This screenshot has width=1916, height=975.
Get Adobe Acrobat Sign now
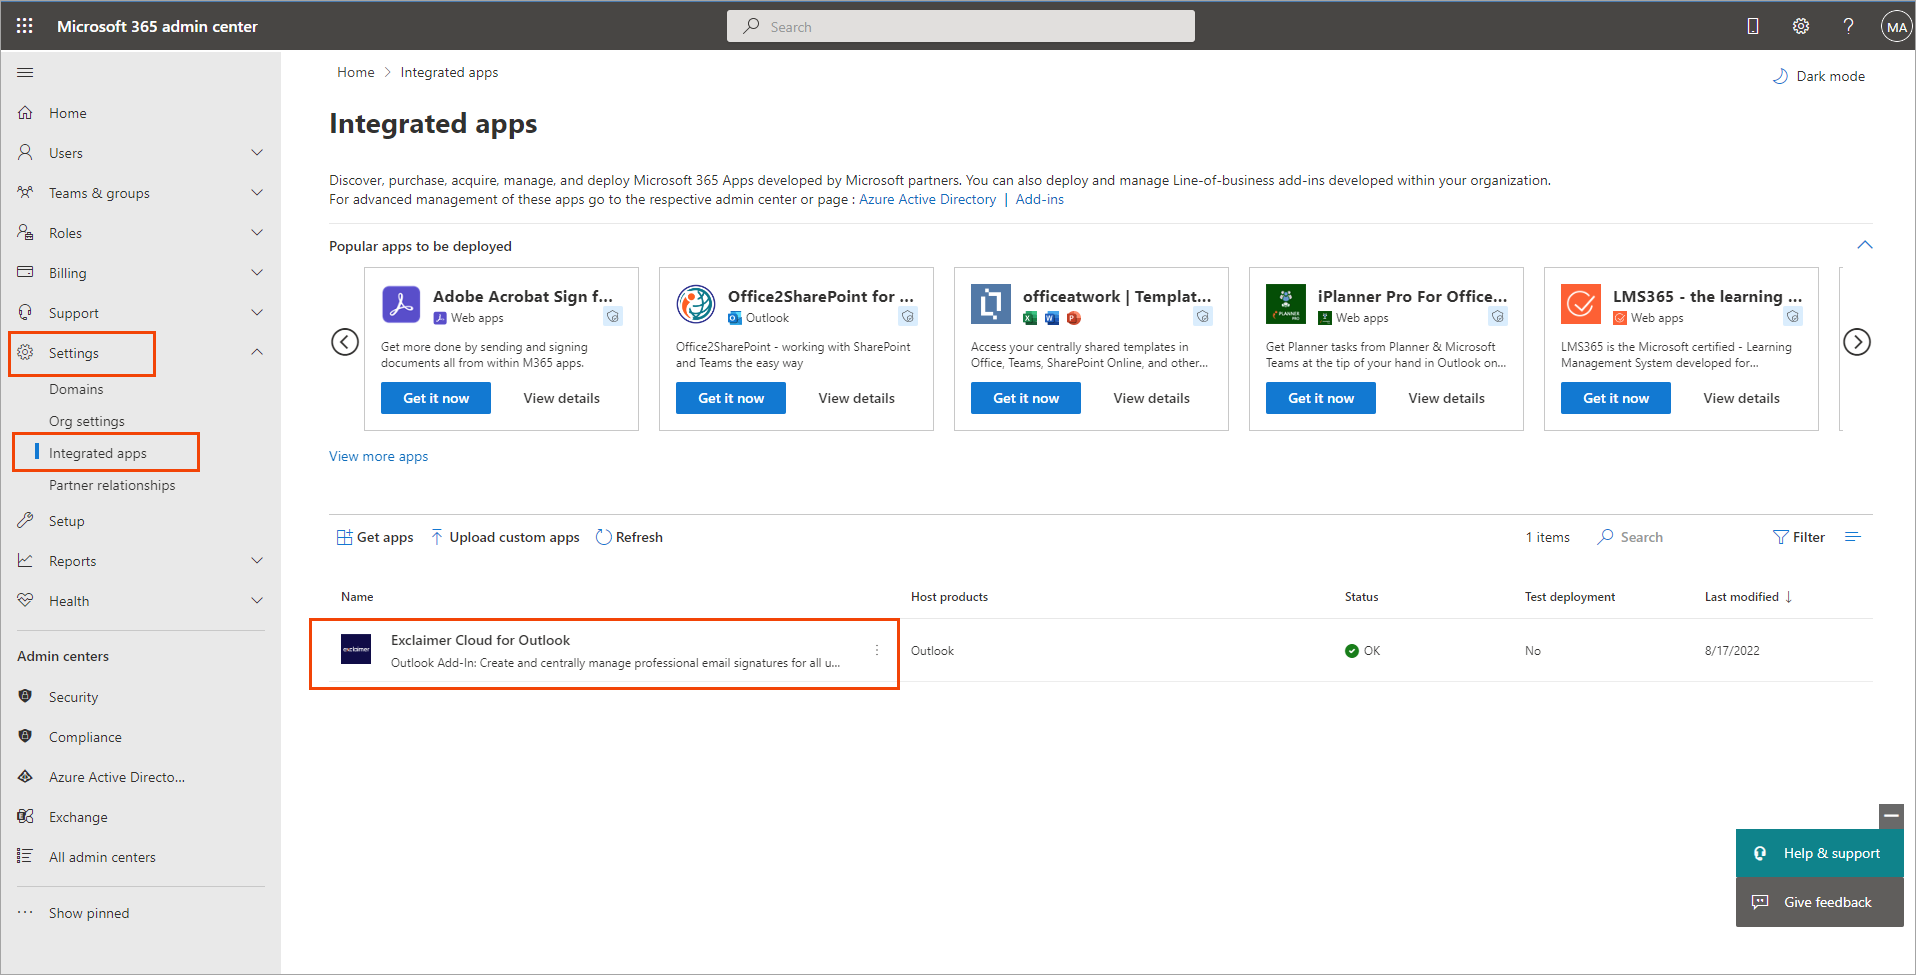tap(436, 398)
